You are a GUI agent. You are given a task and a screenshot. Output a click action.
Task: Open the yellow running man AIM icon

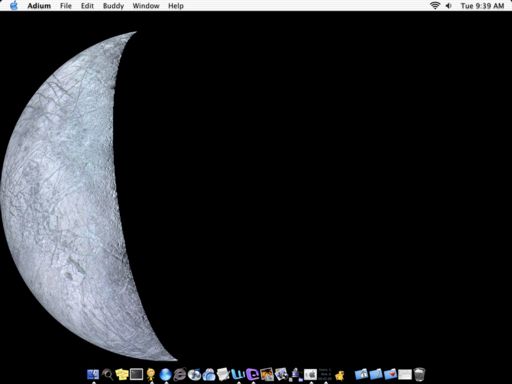click(x=151, y=374)
